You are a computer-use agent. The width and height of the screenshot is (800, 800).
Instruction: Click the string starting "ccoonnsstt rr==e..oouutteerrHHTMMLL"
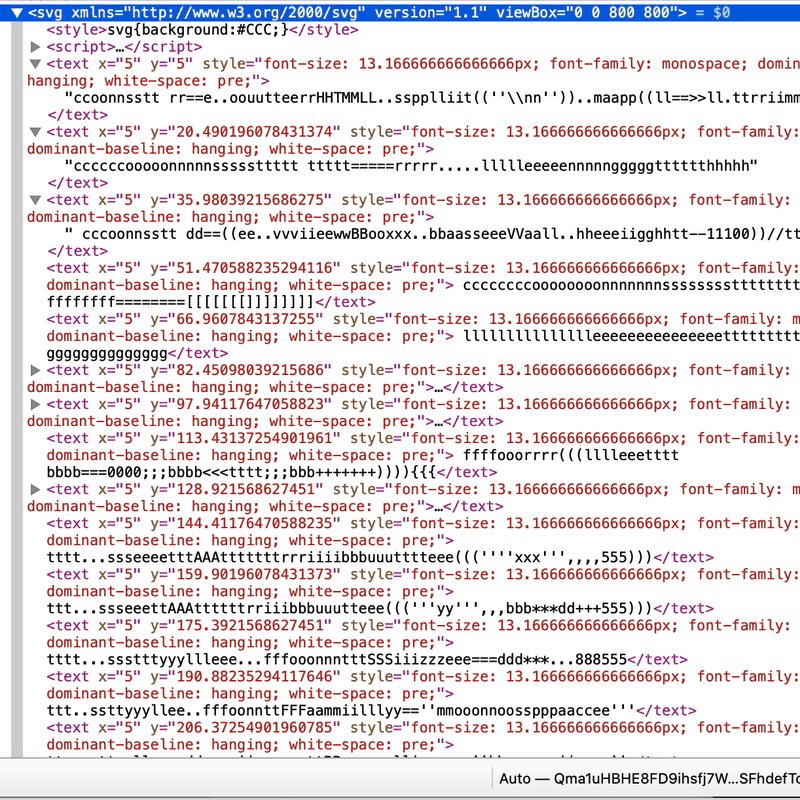432,97
